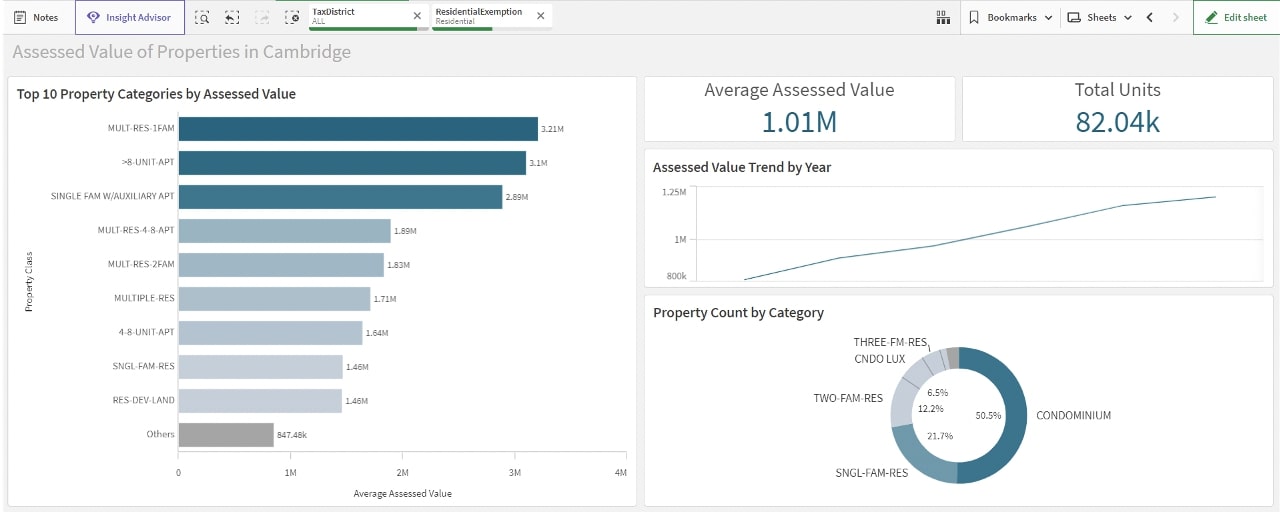Open the selections tool grid icon
Image resolution: width=1280 pixels, height=512 pixels.
pos(942,17)
